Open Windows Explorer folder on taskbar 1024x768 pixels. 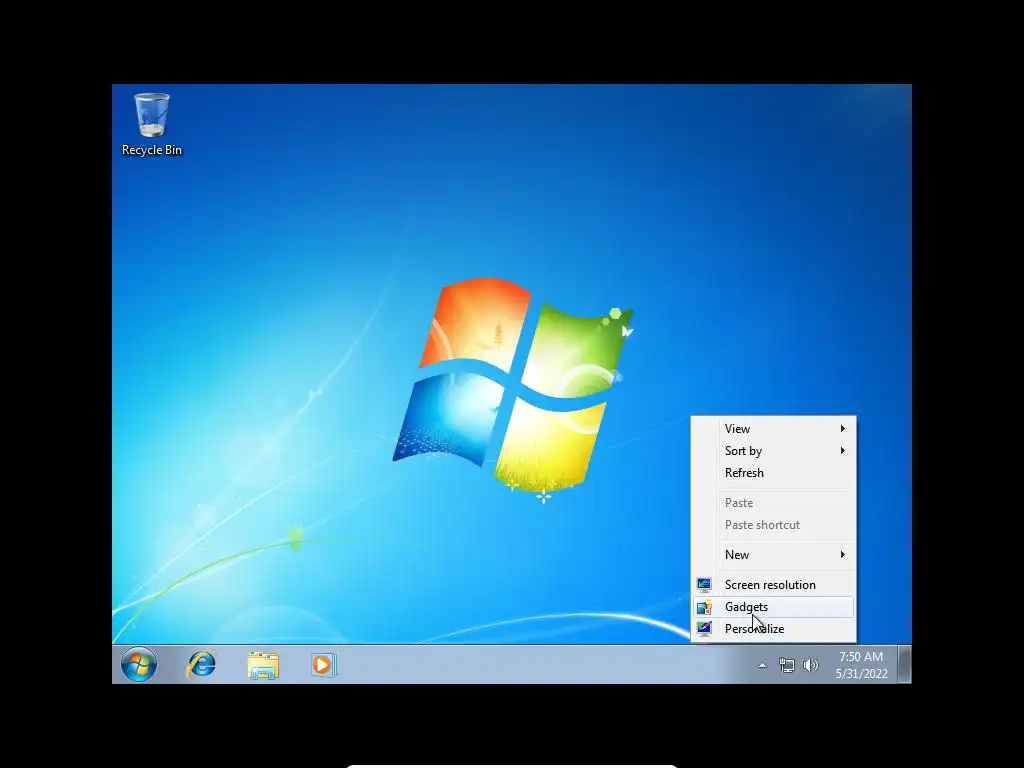point(263,665)
